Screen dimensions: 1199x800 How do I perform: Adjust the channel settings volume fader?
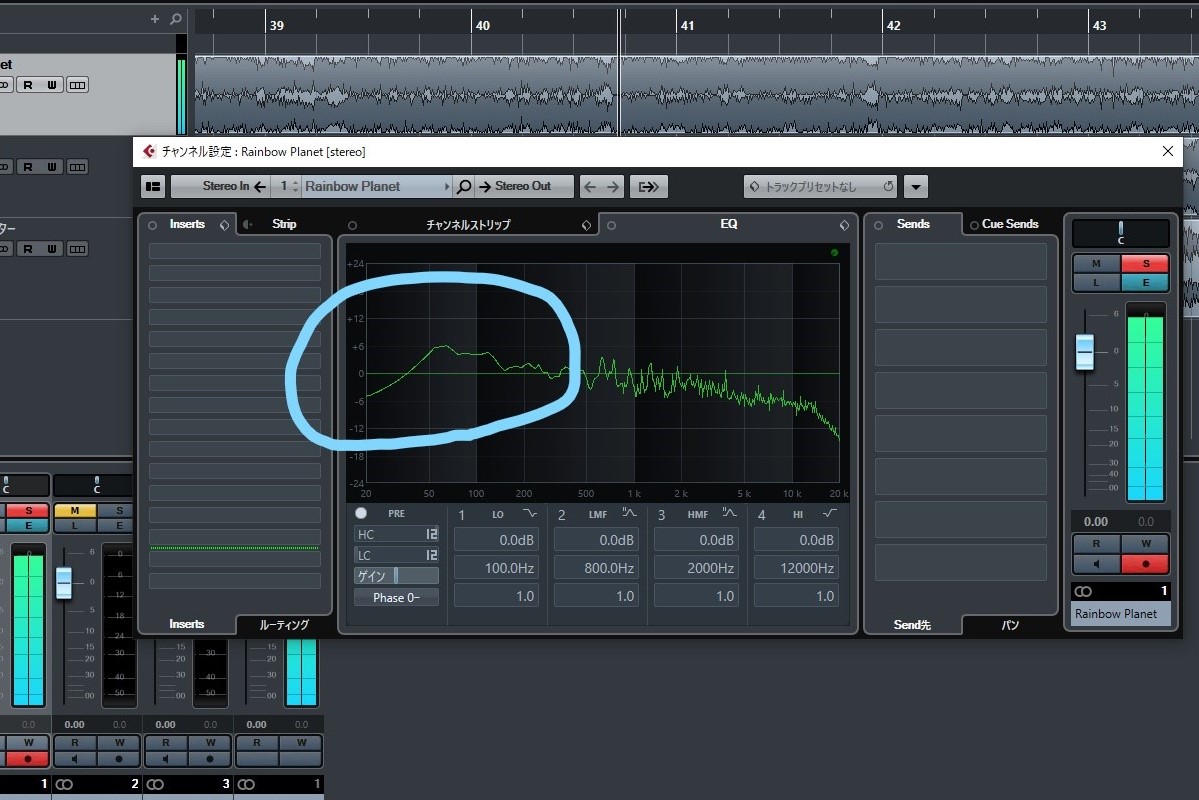(1084, 352)
